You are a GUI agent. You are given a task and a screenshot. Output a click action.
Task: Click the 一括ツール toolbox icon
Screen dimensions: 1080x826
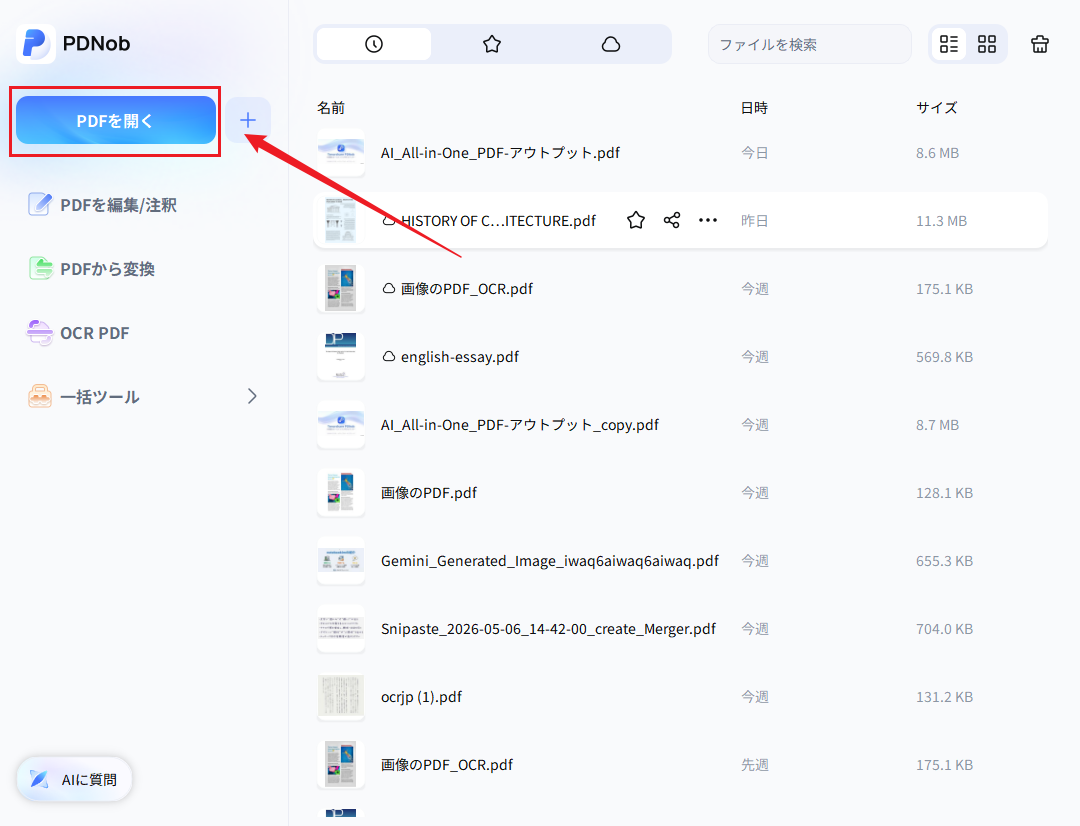click(40, 396)
